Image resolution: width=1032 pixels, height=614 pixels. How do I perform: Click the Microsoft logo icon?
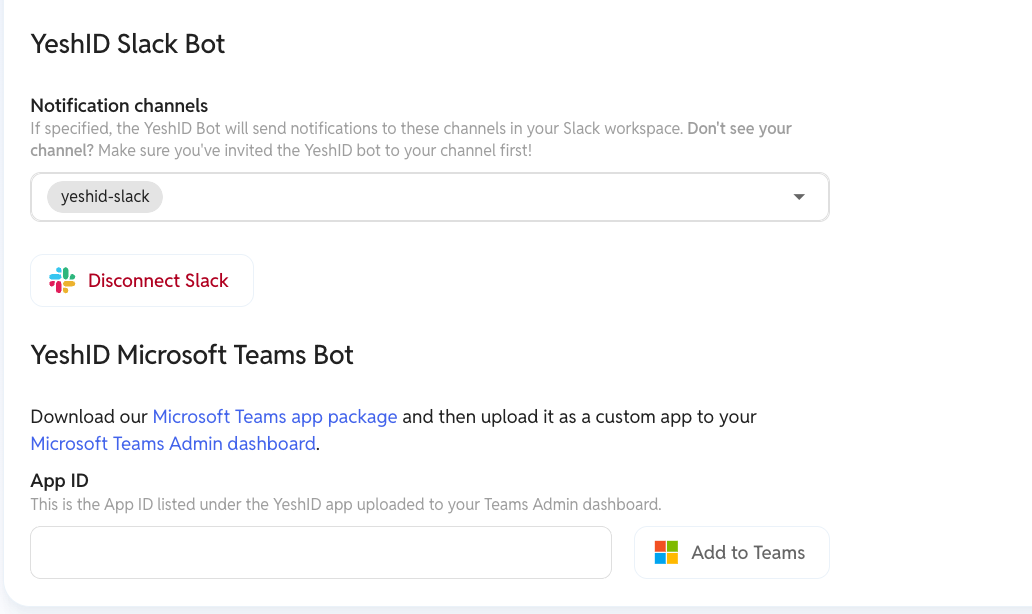point(666,553)
